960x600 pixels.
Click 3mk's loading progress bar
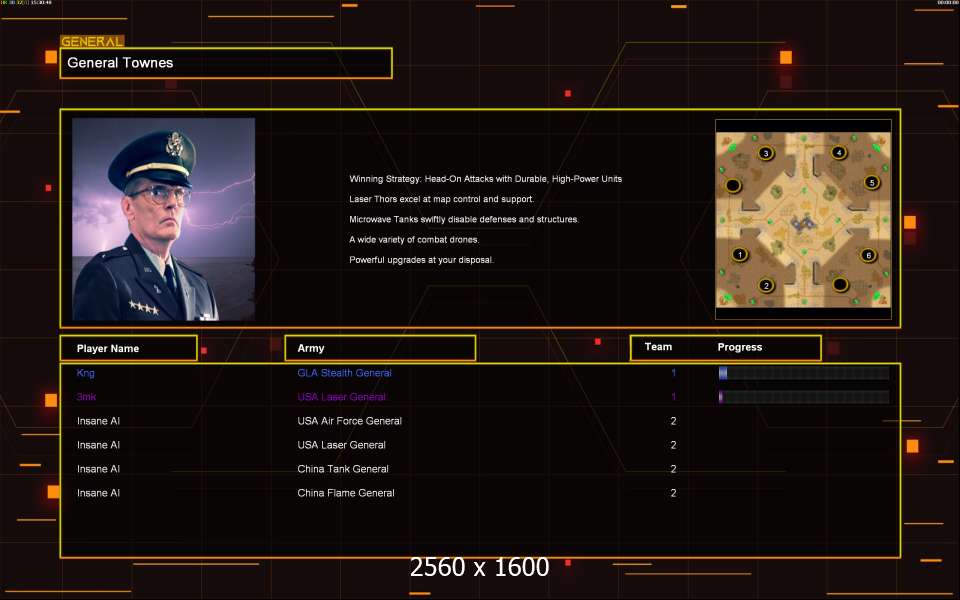point(804,397)
